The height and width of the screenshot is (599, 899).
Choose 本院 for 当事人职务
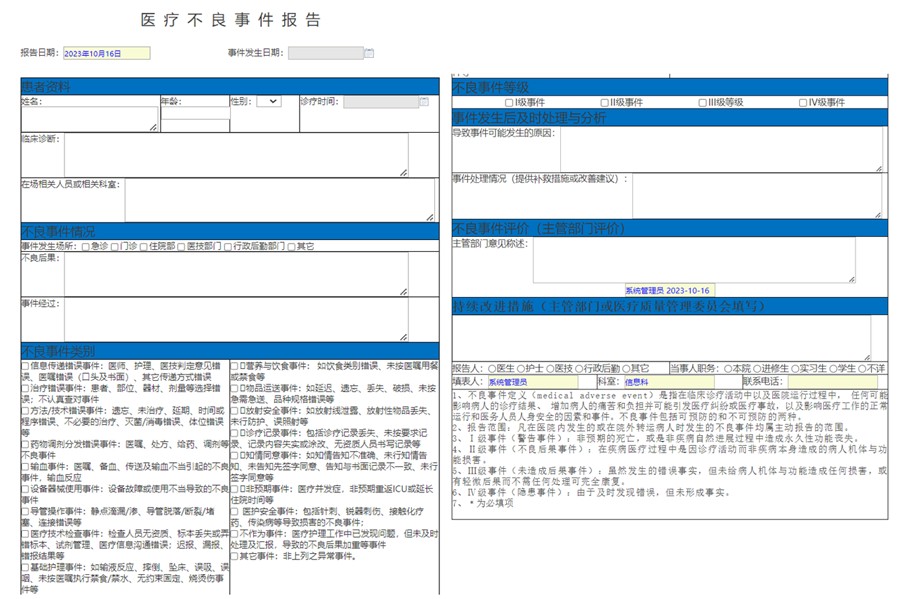click(728, 369)
